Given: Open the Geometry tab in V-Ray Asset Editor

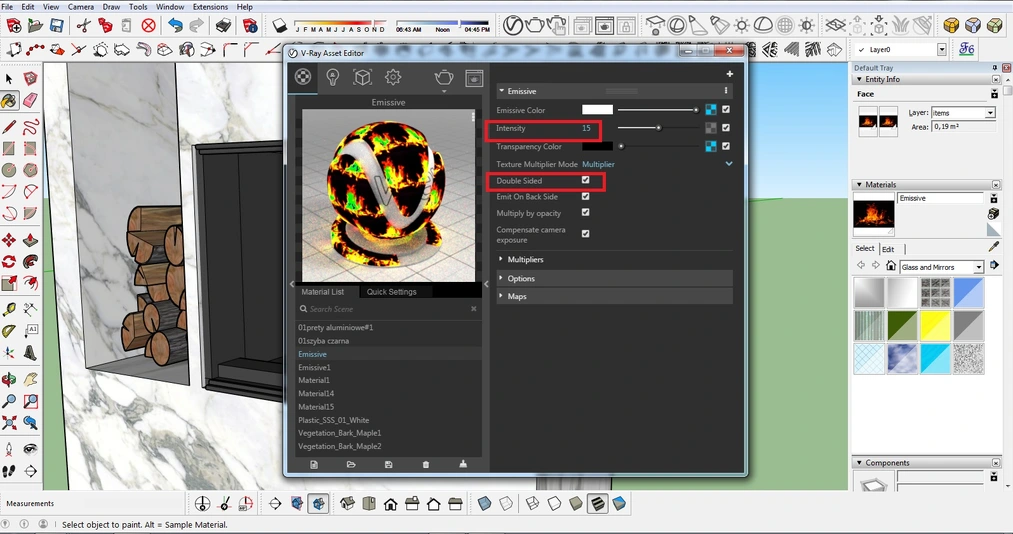Looking at the screenshot, I should [x=362, y=77].
